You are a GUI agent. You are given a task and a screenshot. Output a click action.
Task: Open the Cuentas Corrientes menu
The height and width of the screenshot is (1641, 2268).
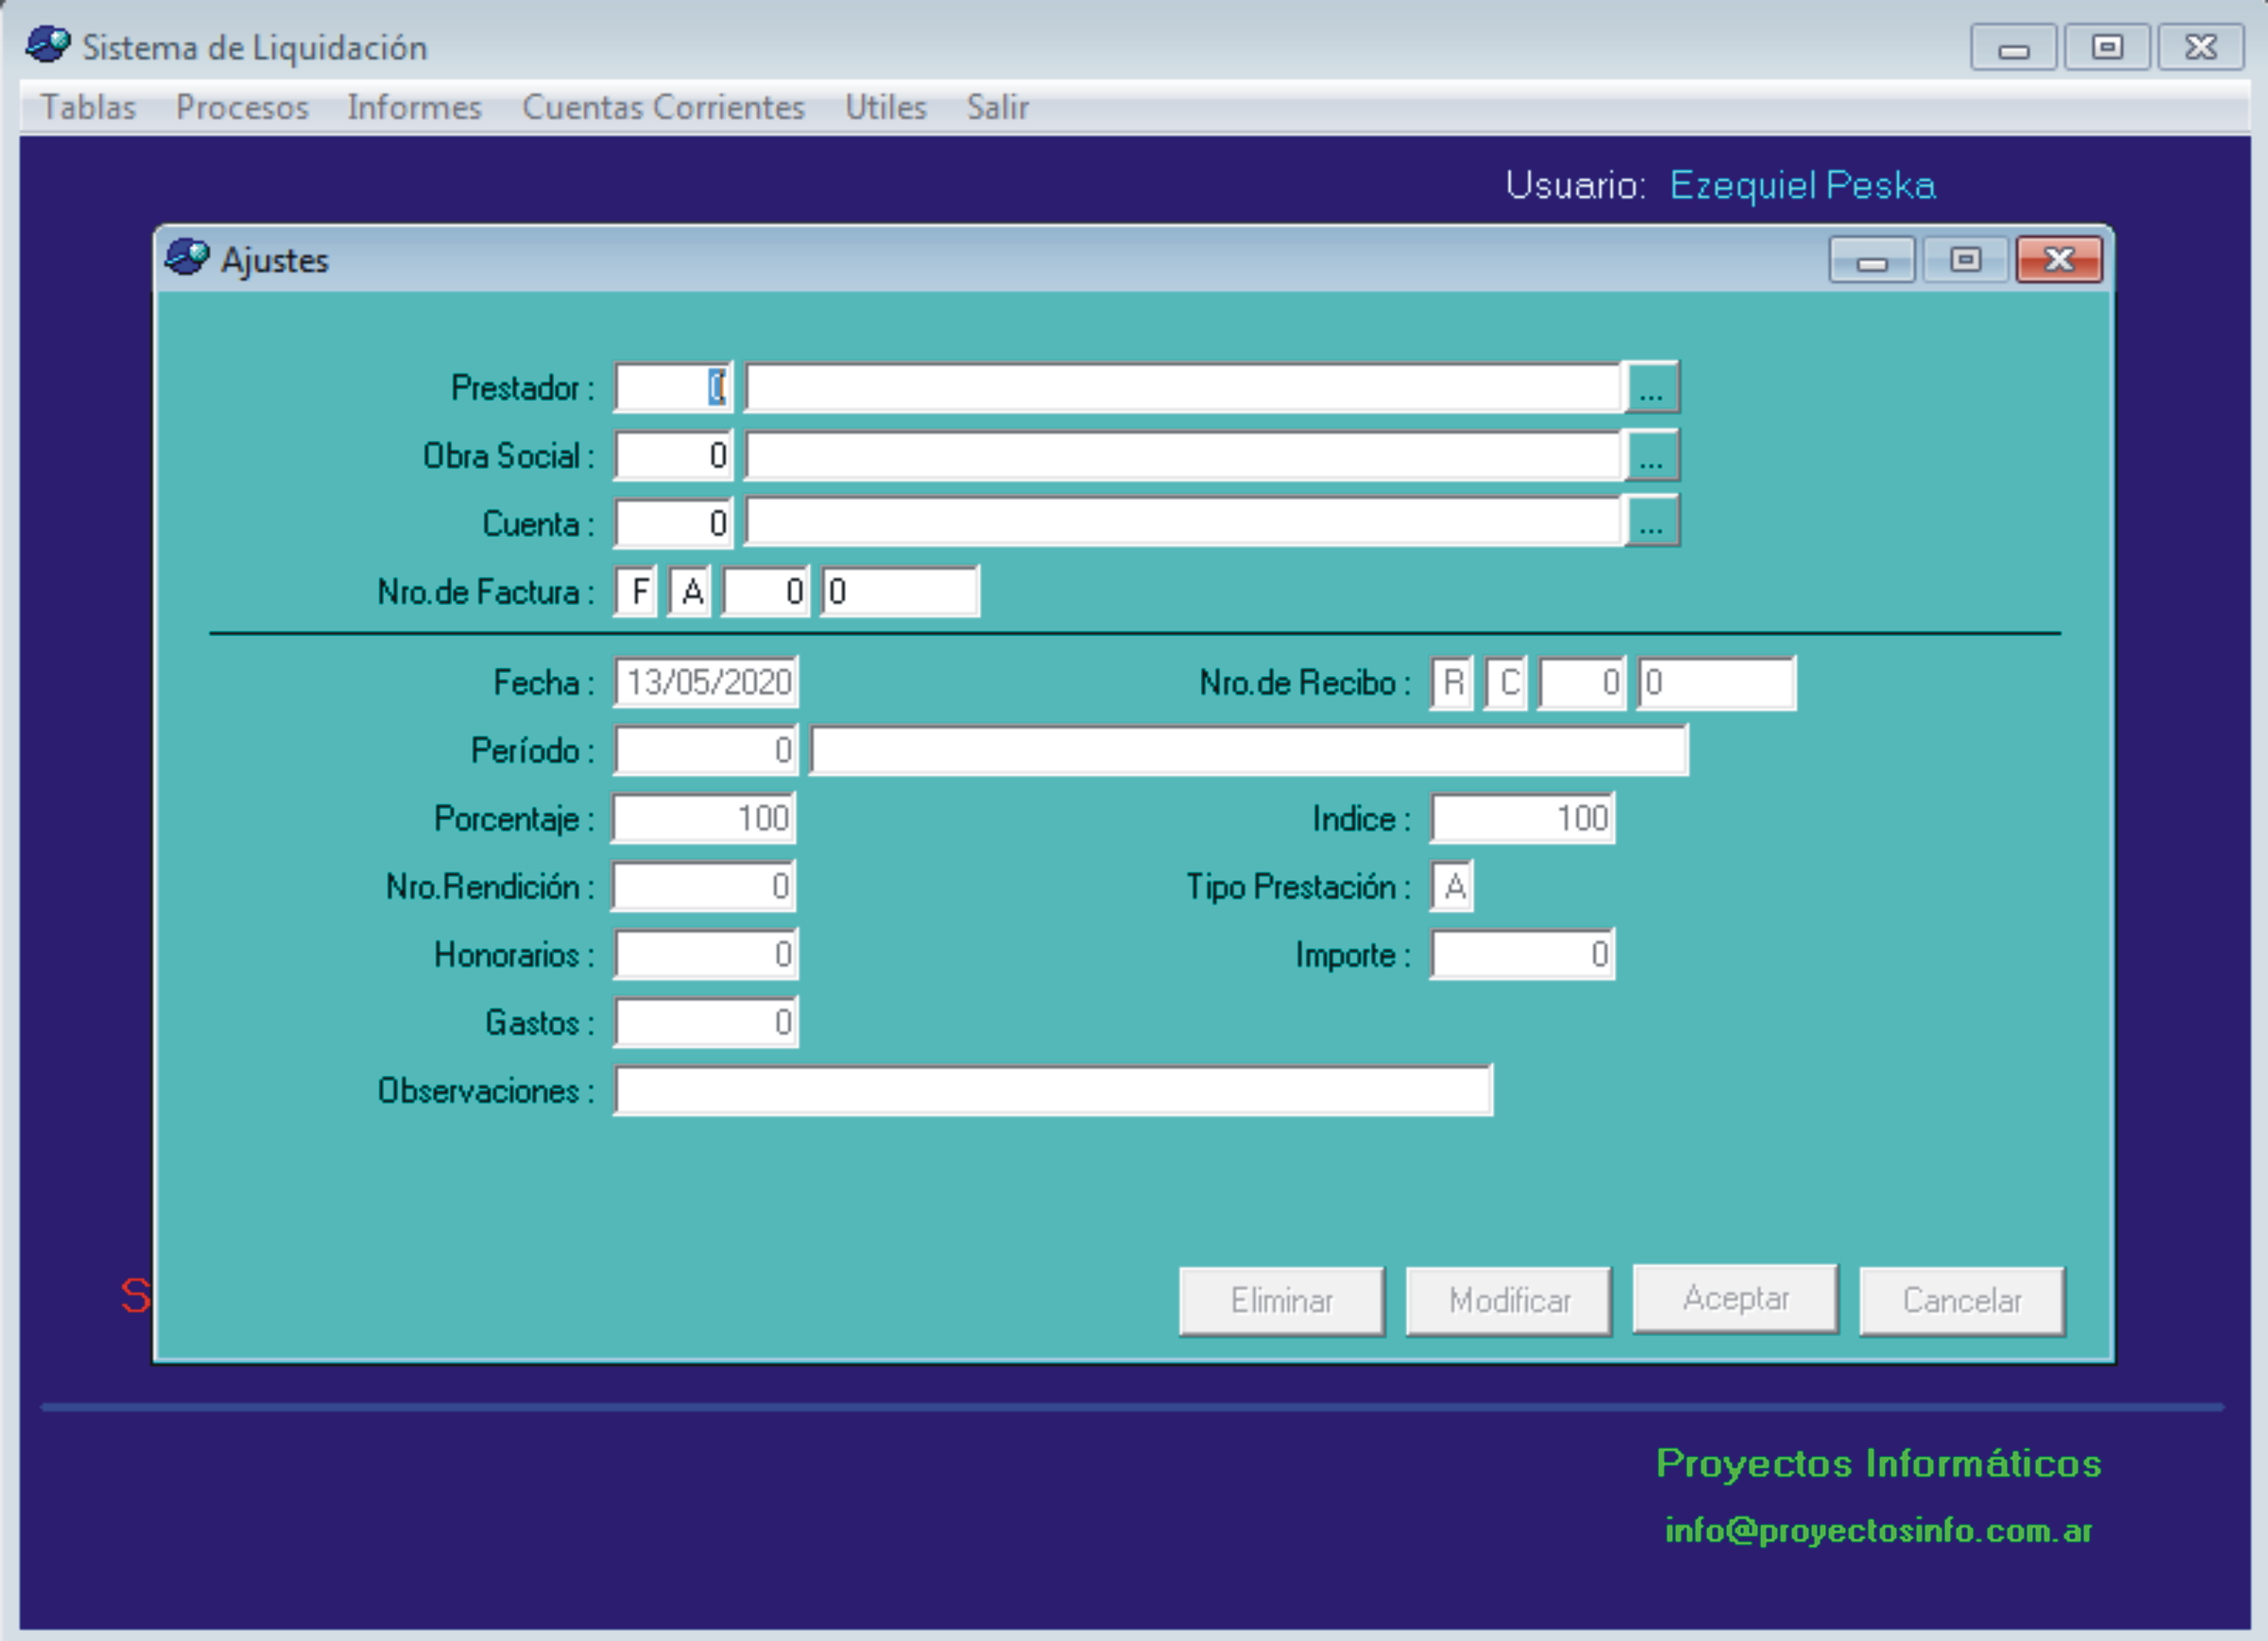tap(663, 107)
